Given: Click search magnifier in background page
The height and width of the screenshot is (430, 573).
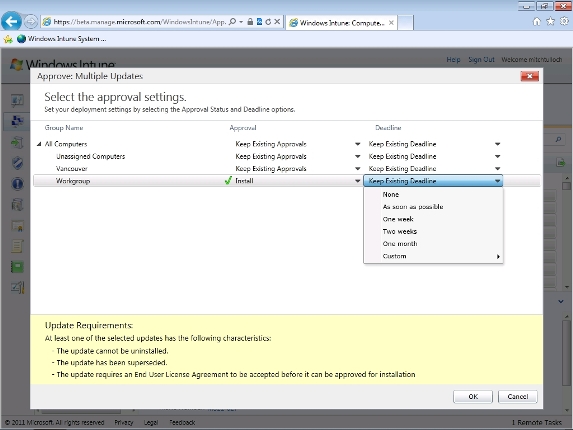Looking at the screenshot, I should 558,140.
